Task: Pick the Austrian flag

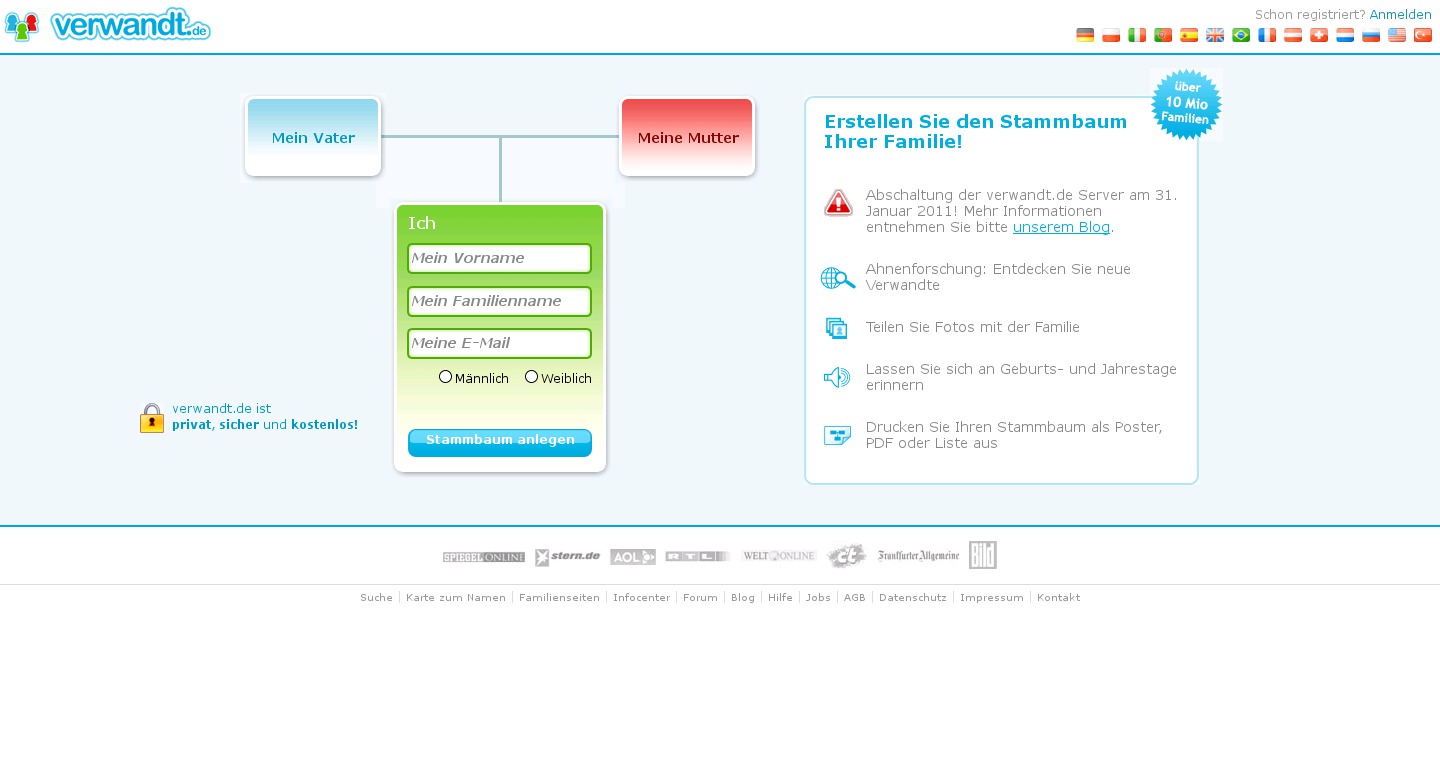Action: [x=1293, y=35]
